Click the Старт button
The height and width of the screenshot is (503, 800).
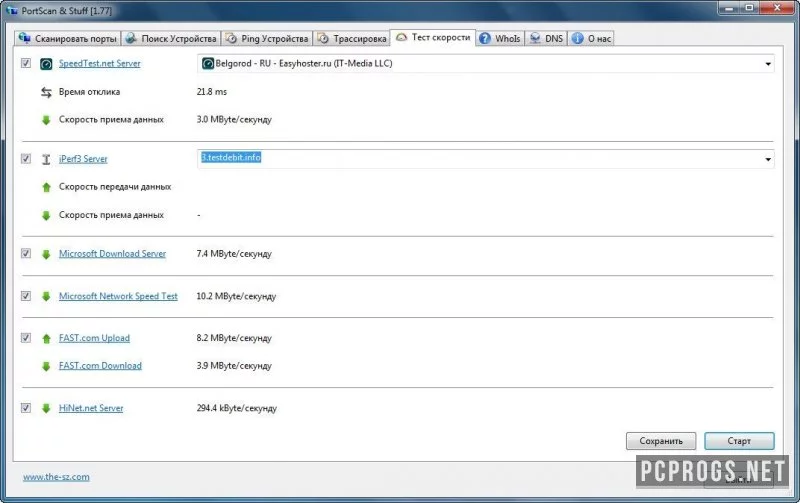click(739, 441)
